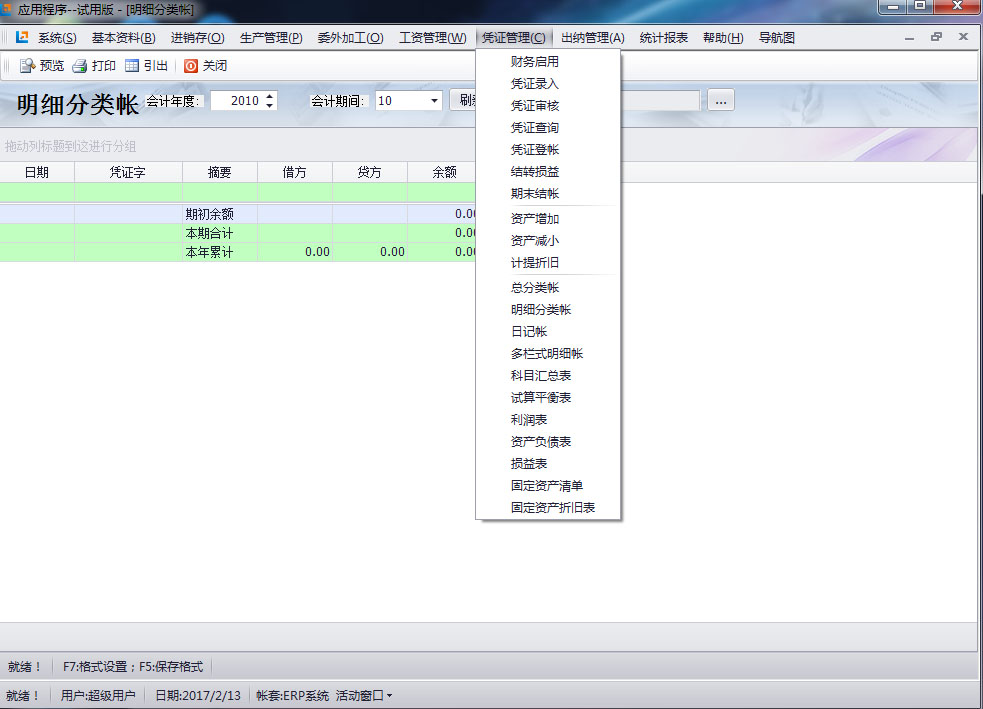983x709 pixels.
Task: Click the Export (引出) table icon
Action: click(x=132, y=66)
